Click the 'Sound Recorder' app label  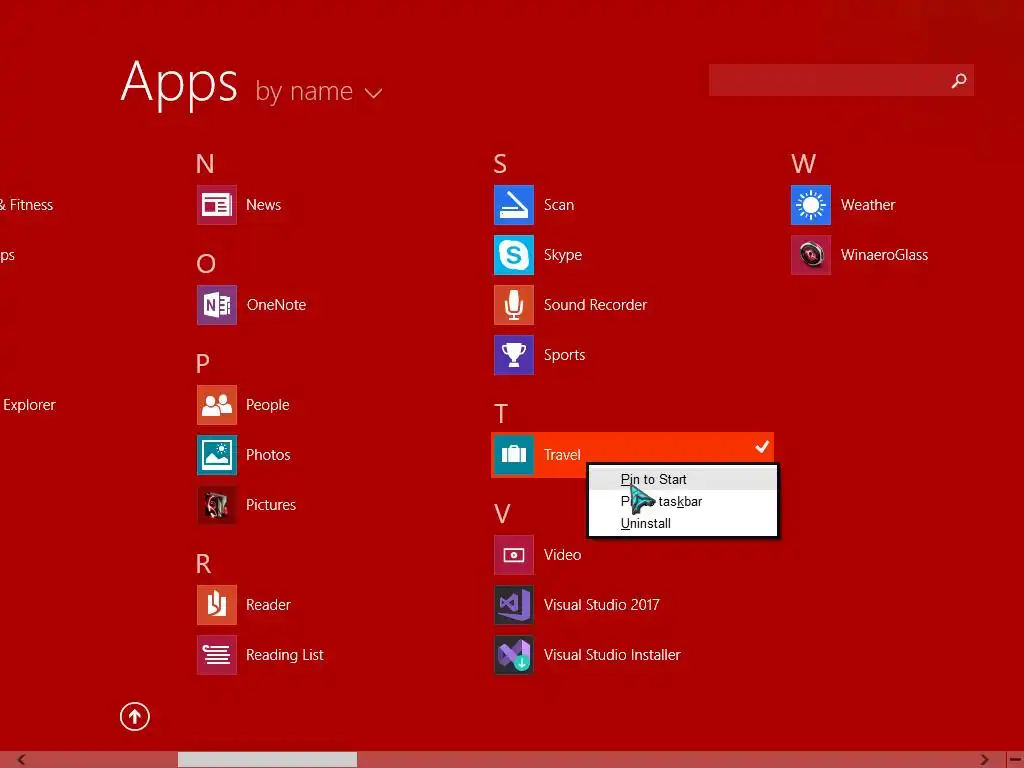[595, 305]
